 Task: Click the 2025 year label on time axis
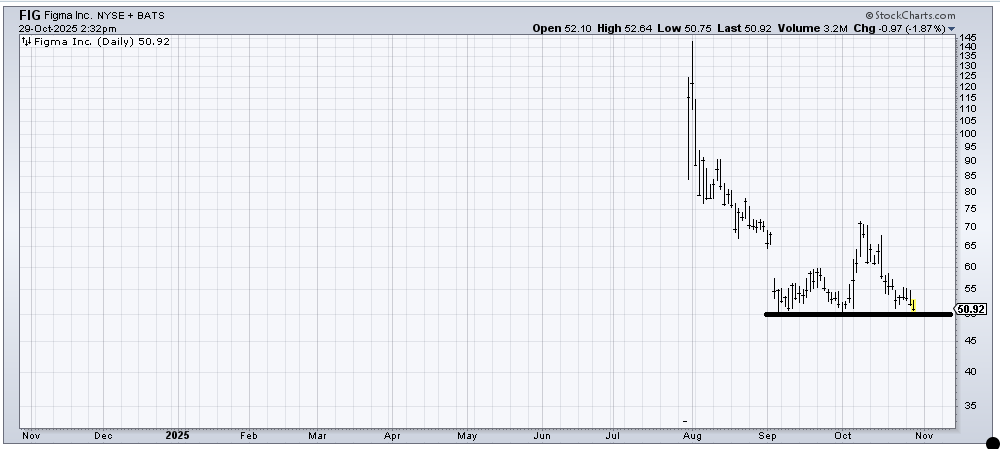click(x=176, y=436)
